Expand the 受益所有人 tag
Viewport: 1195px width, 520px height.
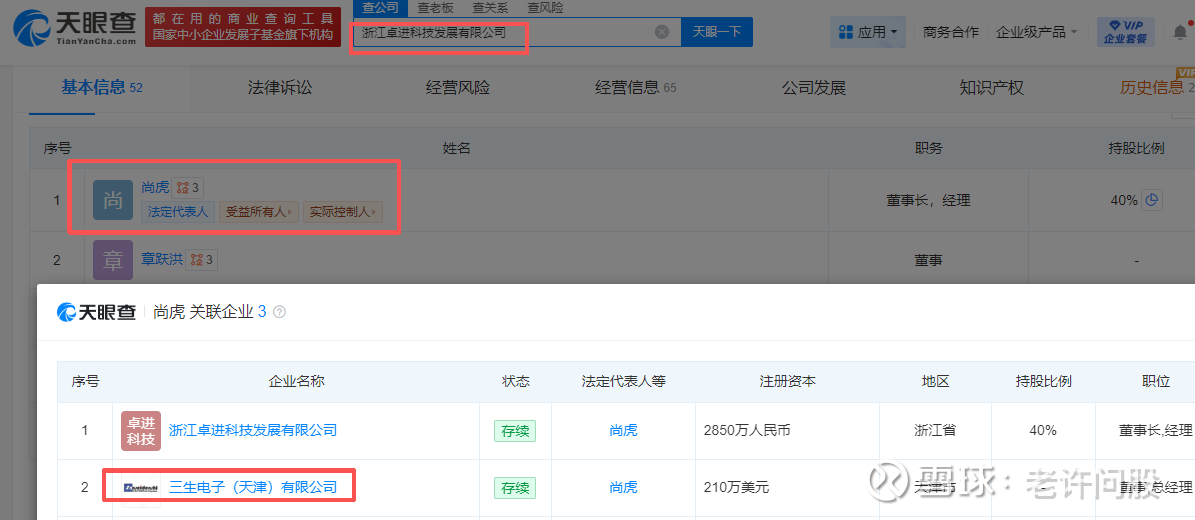(259, 212)
